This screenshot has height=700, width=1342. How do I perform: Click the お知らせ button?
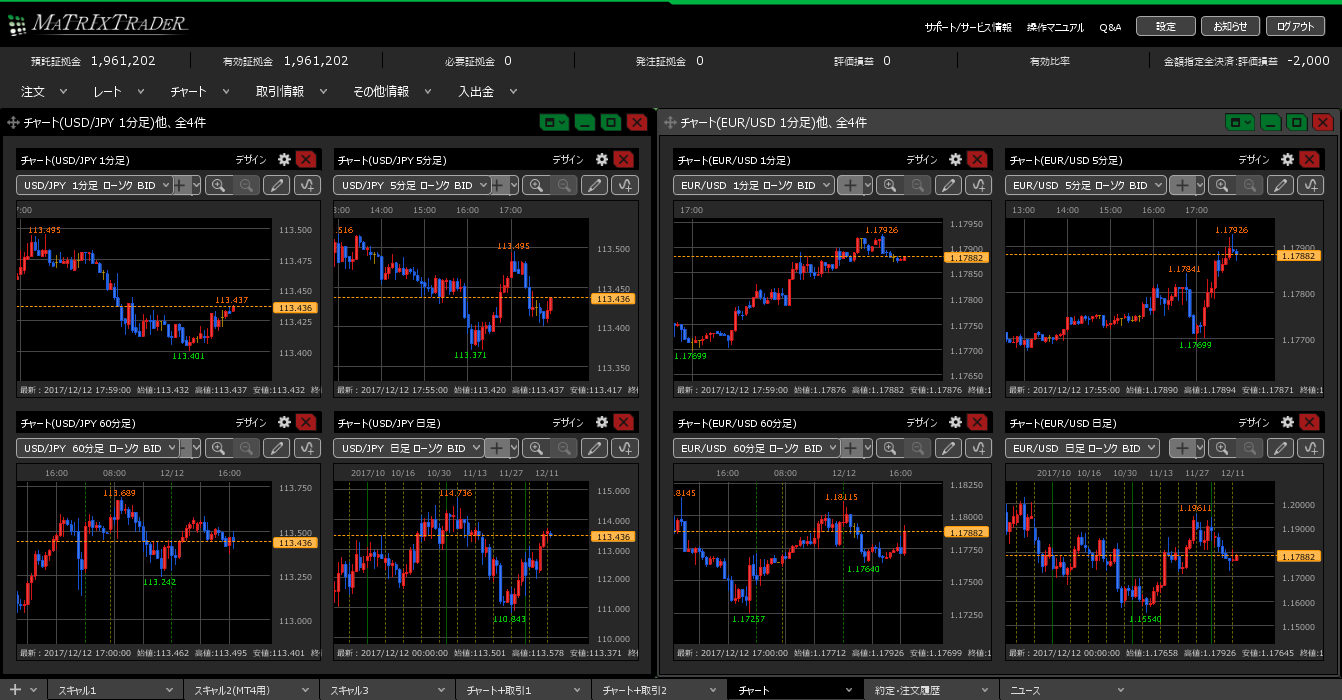pyautogui.click(x=1229, y=27)
